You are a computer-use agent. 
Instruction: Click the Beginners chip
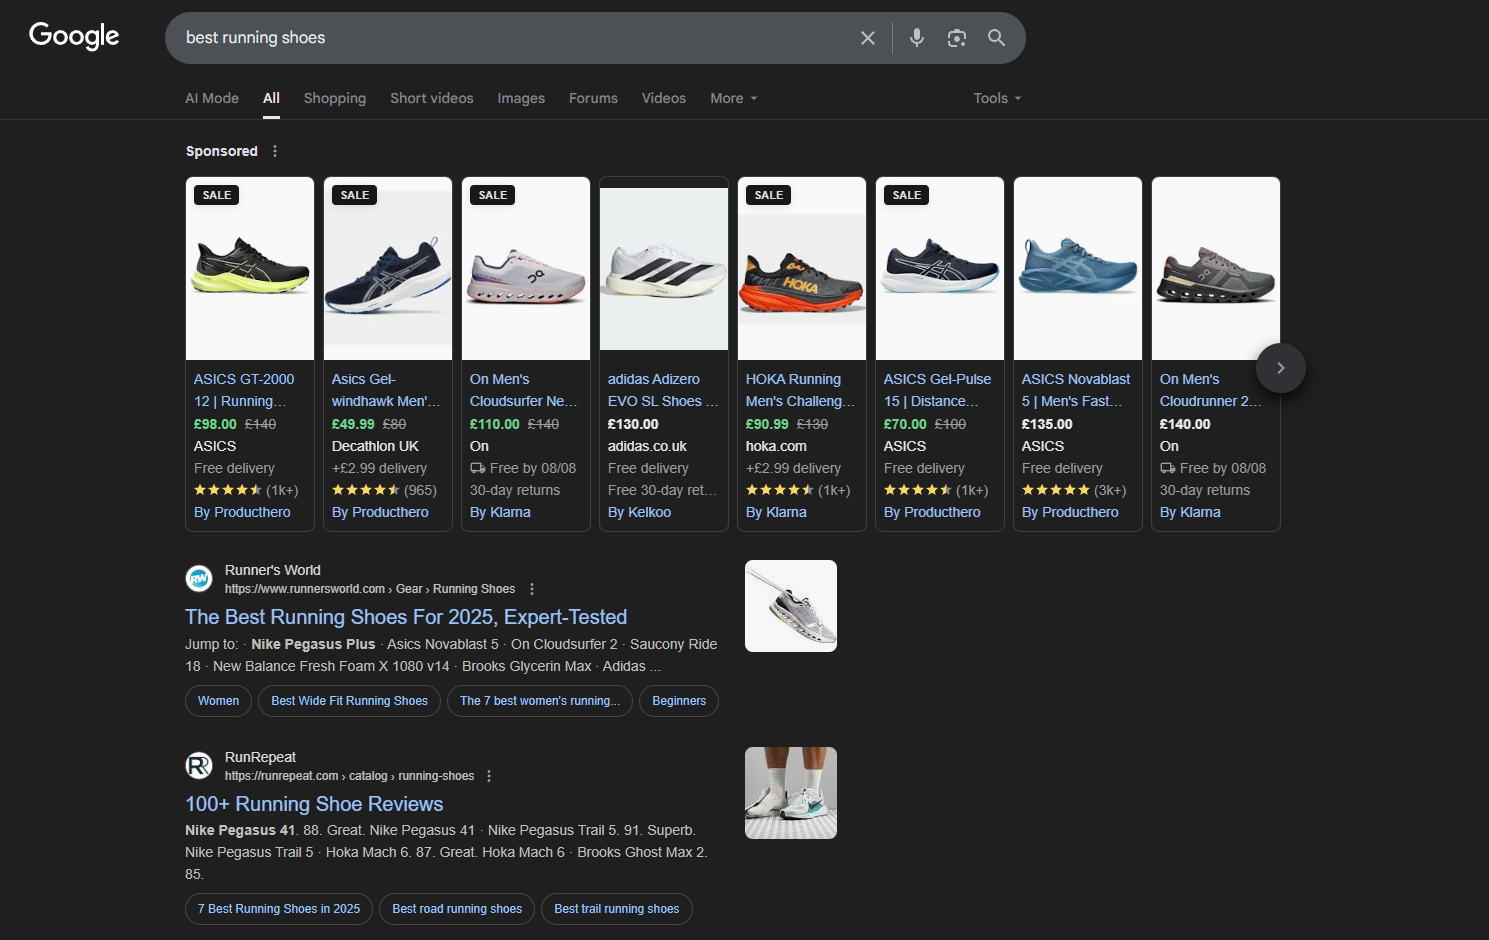click(679, 701)
